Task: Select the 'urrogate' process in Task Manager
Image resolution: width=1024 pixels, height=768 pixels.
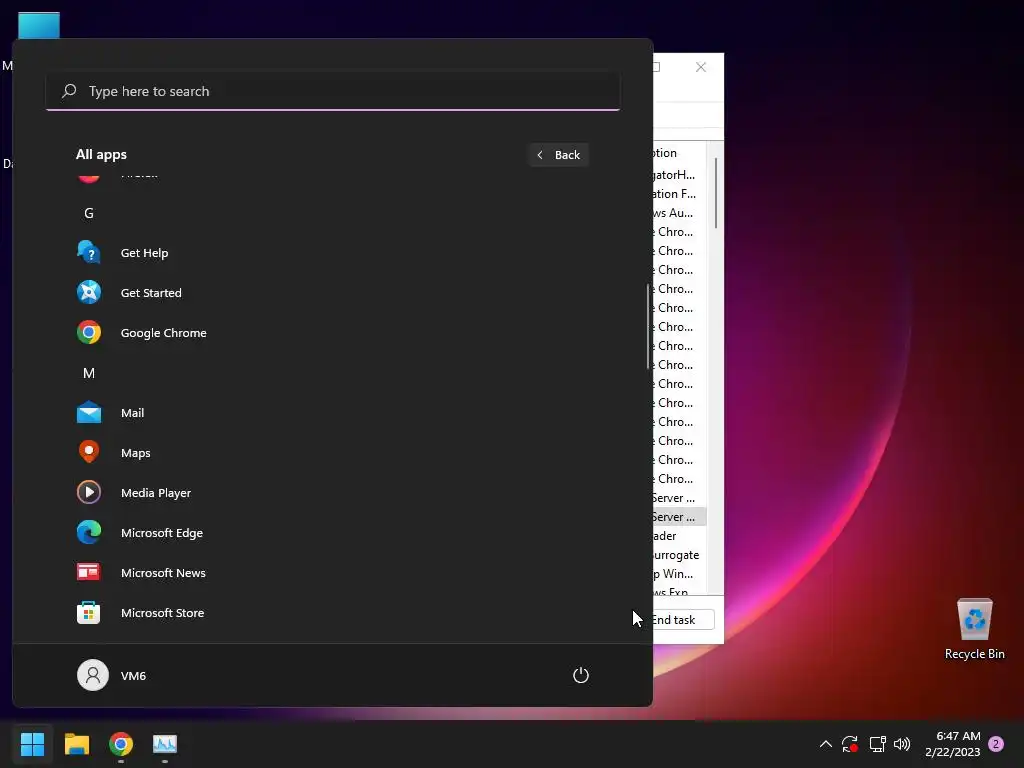Action: coord(679,554)
